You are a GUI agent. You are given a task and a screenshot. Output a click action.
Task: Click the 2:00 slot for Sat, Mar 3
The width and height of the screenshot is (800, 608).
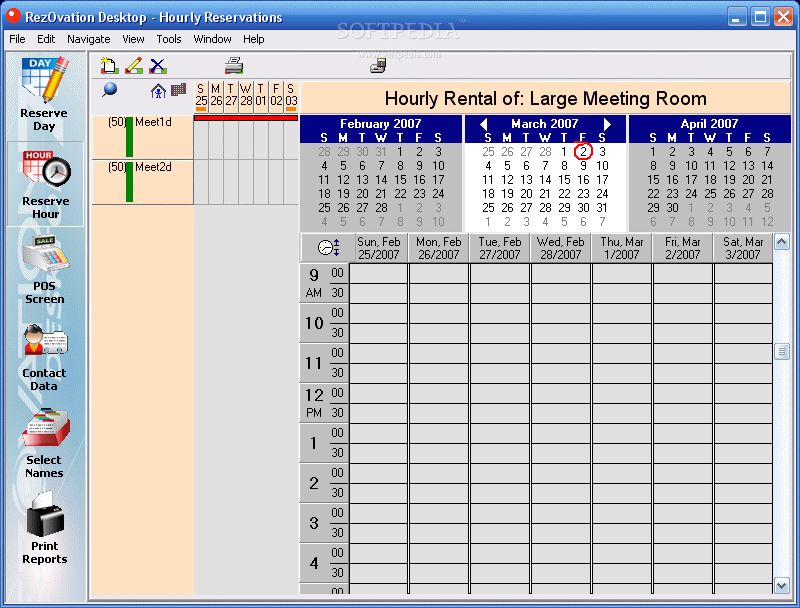[743, 473]
